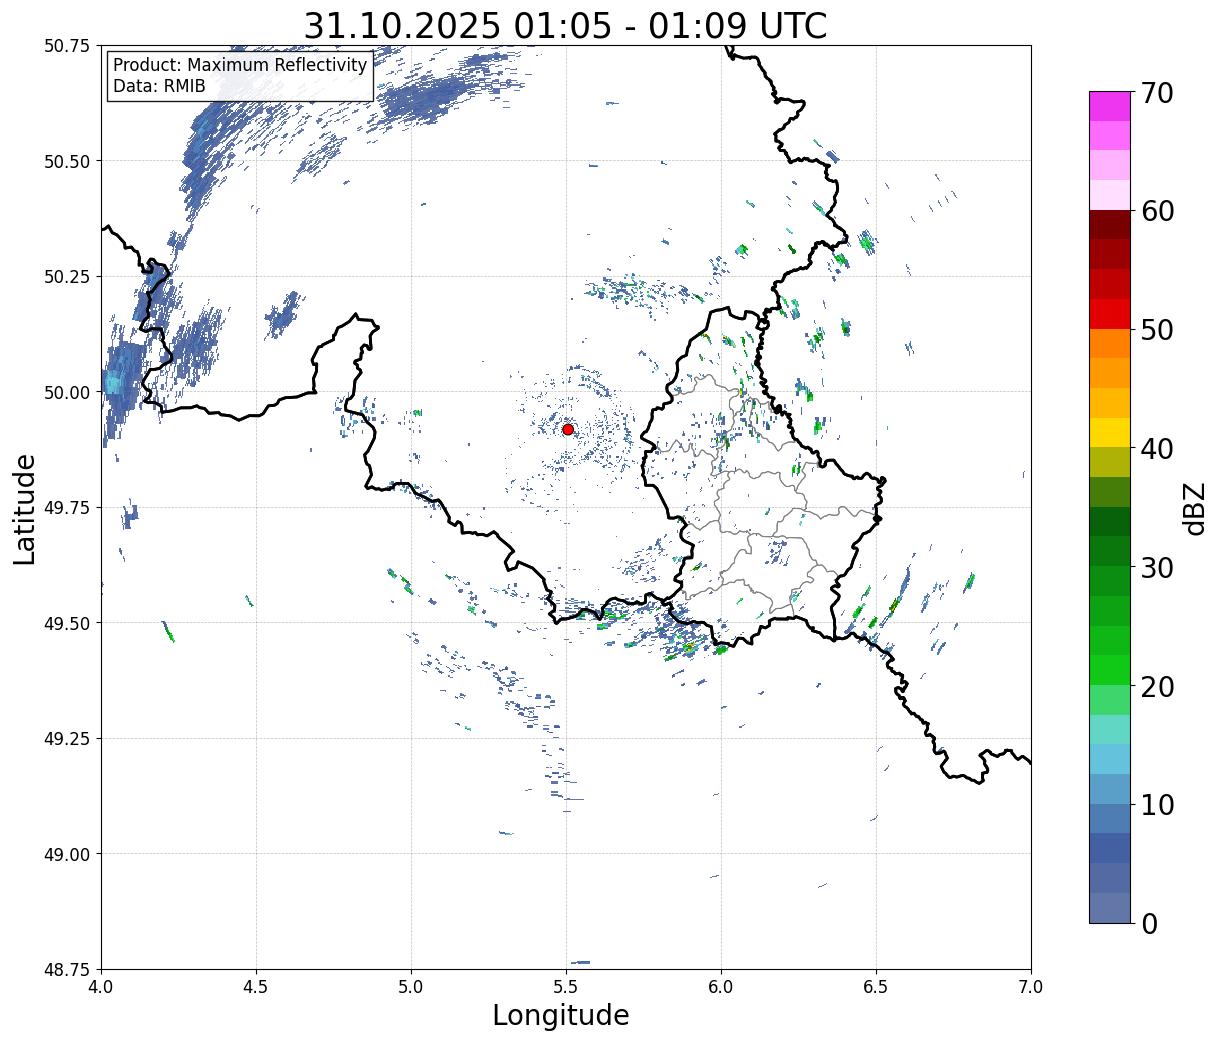Click the colorbar tick label 10
Image resolution: width=1219 pixels, height=1040 pixels.
click(x=1157, y=804)
